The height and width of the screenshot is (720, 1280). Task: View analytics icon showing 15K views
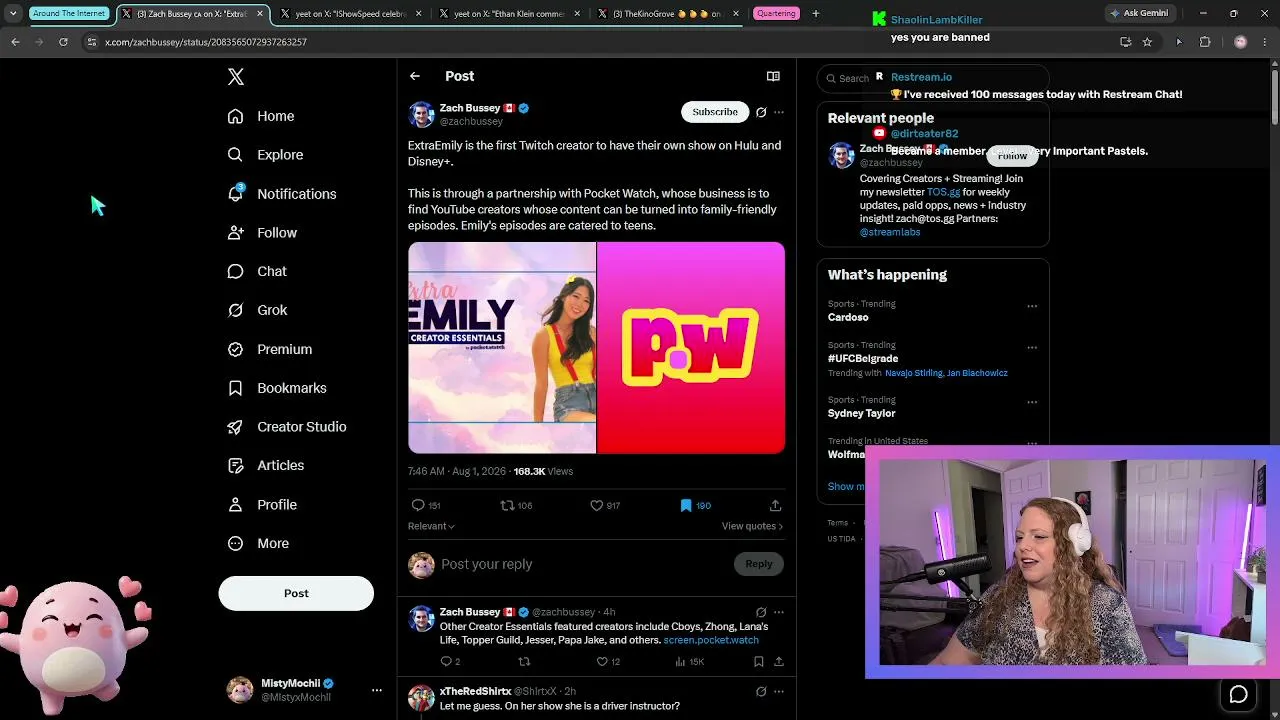point(681,661)
